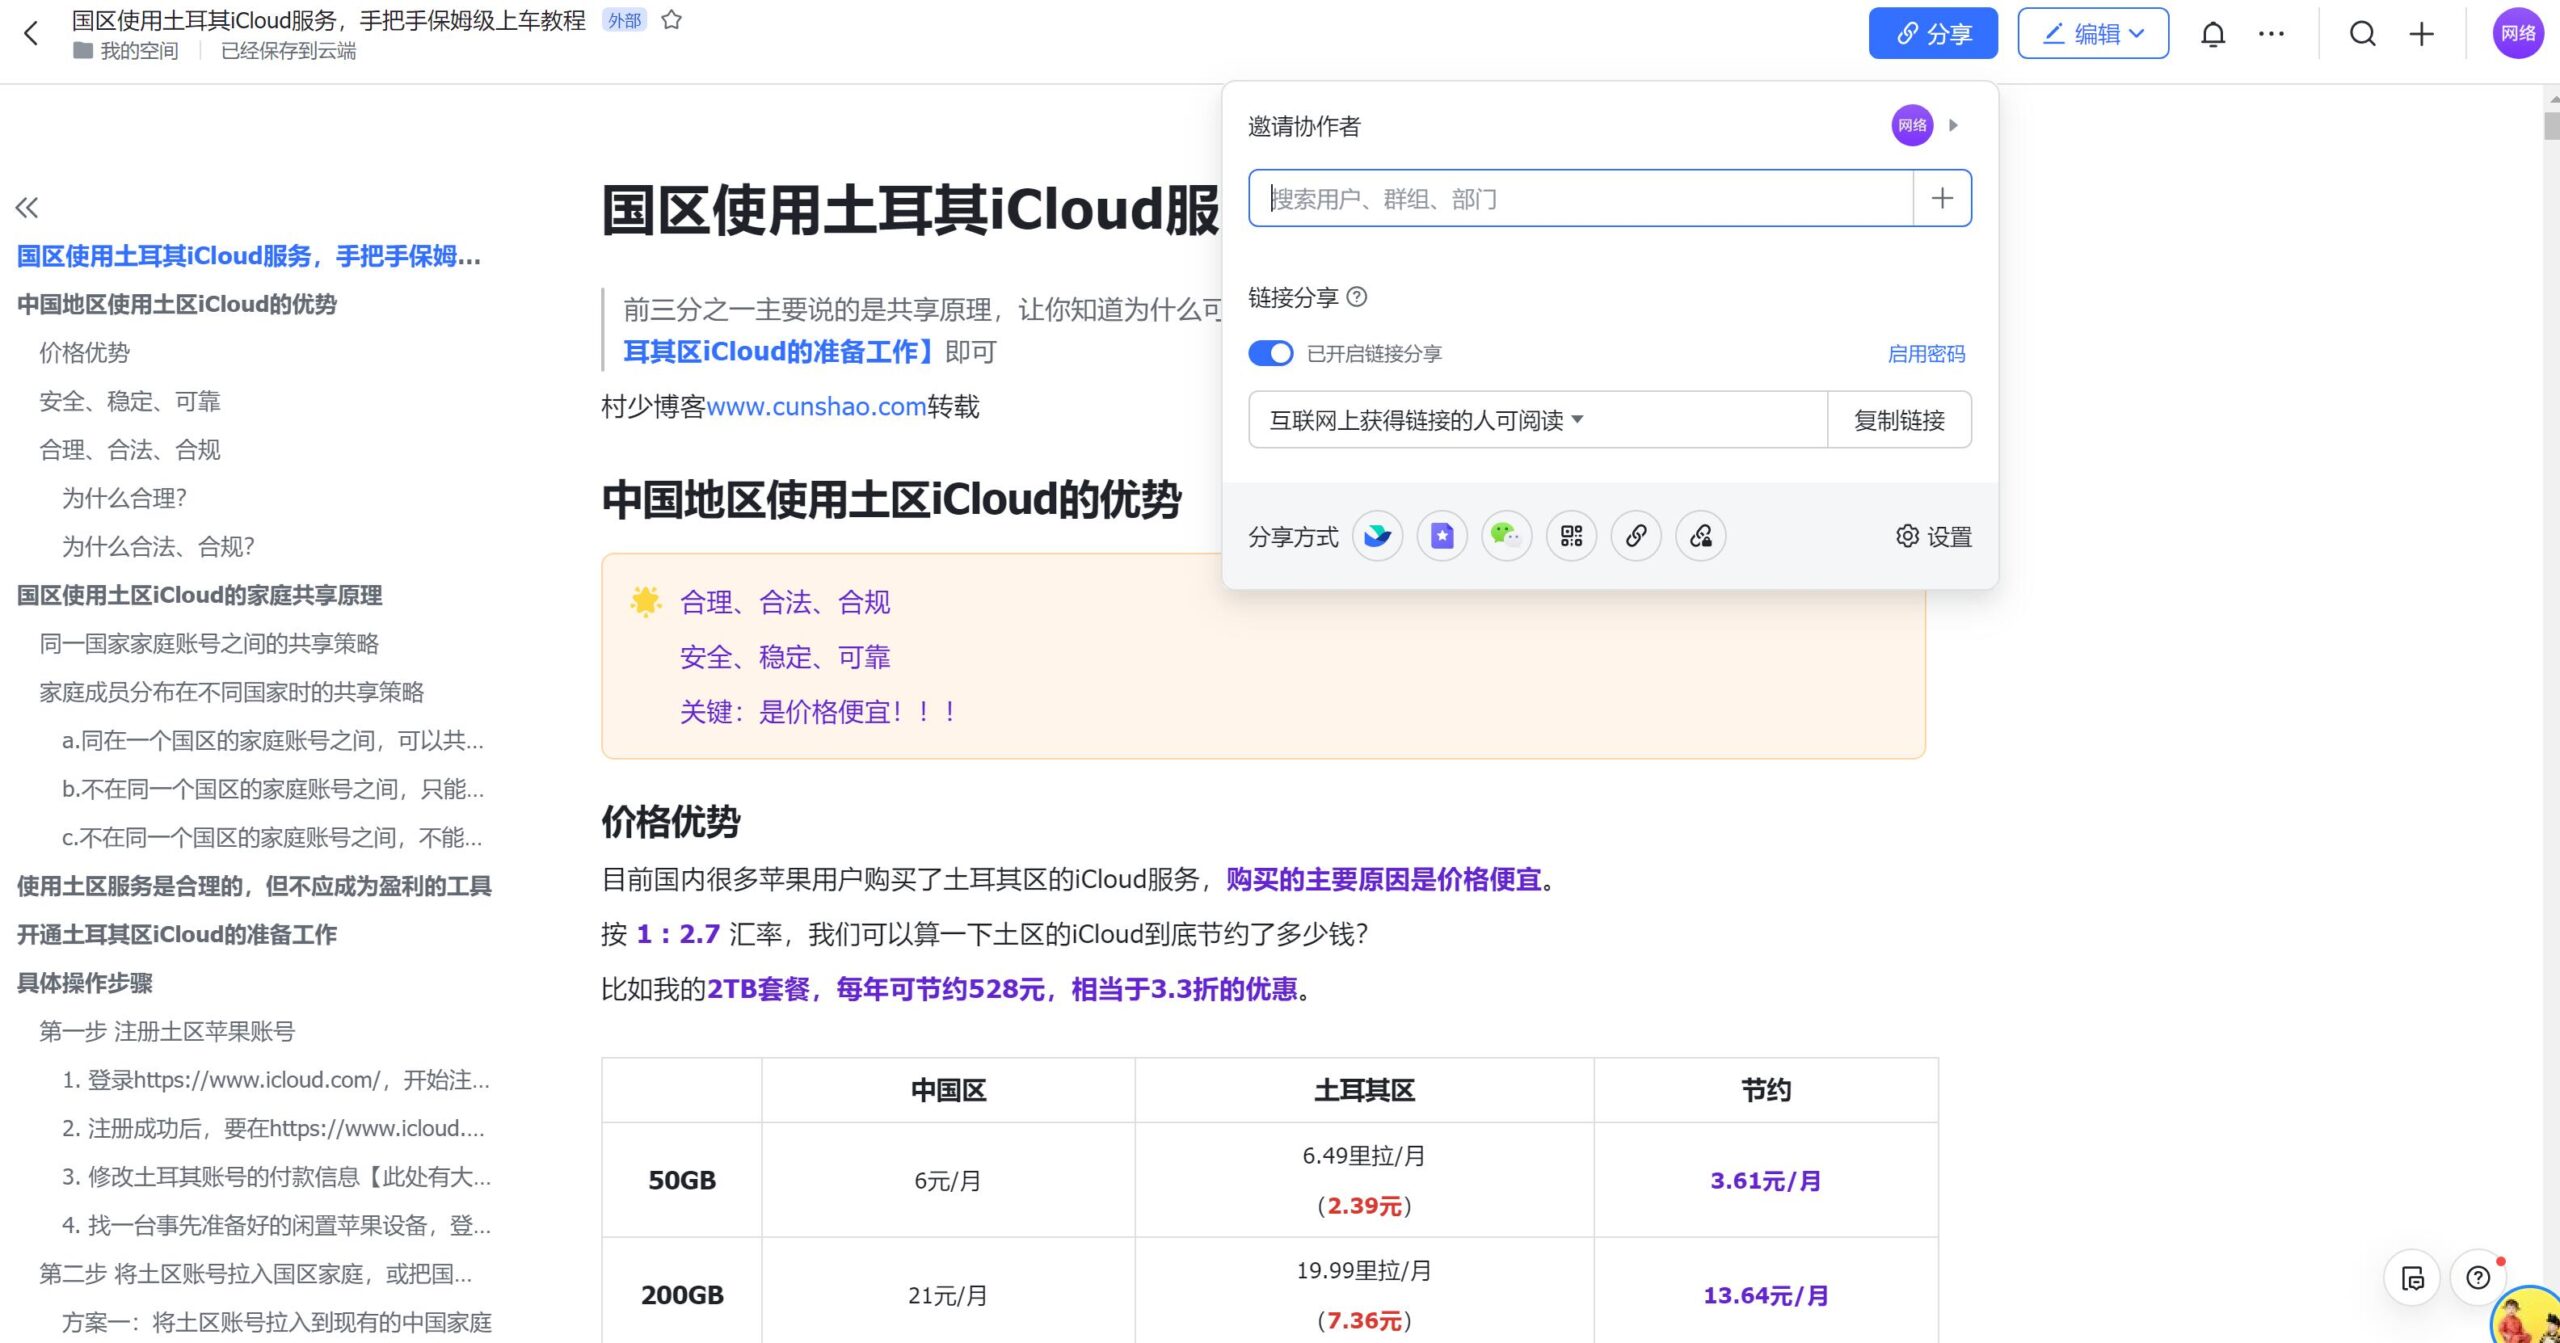Jump to 为什么合理? outline item

(124, 498)
